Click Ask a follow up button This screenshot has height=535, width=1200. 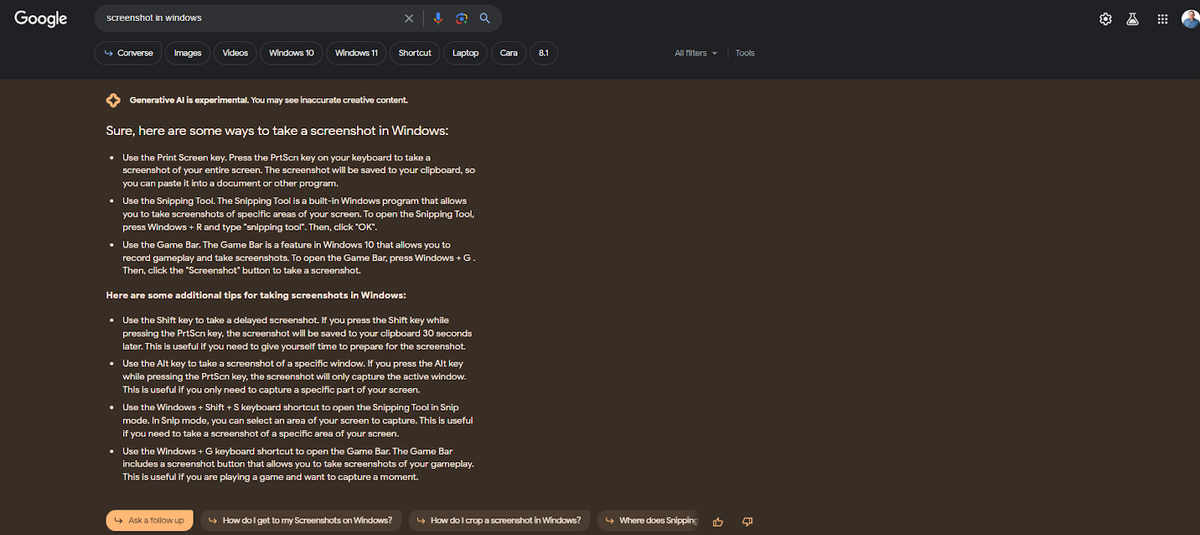(149, 520)
